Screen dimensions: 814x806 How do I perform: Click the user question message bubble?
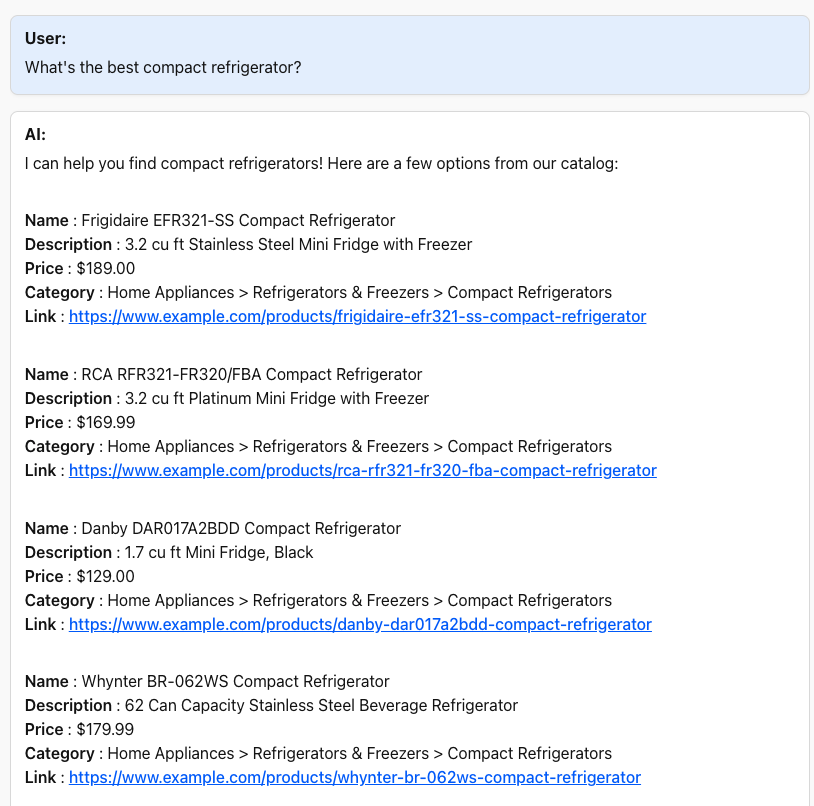[x=407, y=55]
